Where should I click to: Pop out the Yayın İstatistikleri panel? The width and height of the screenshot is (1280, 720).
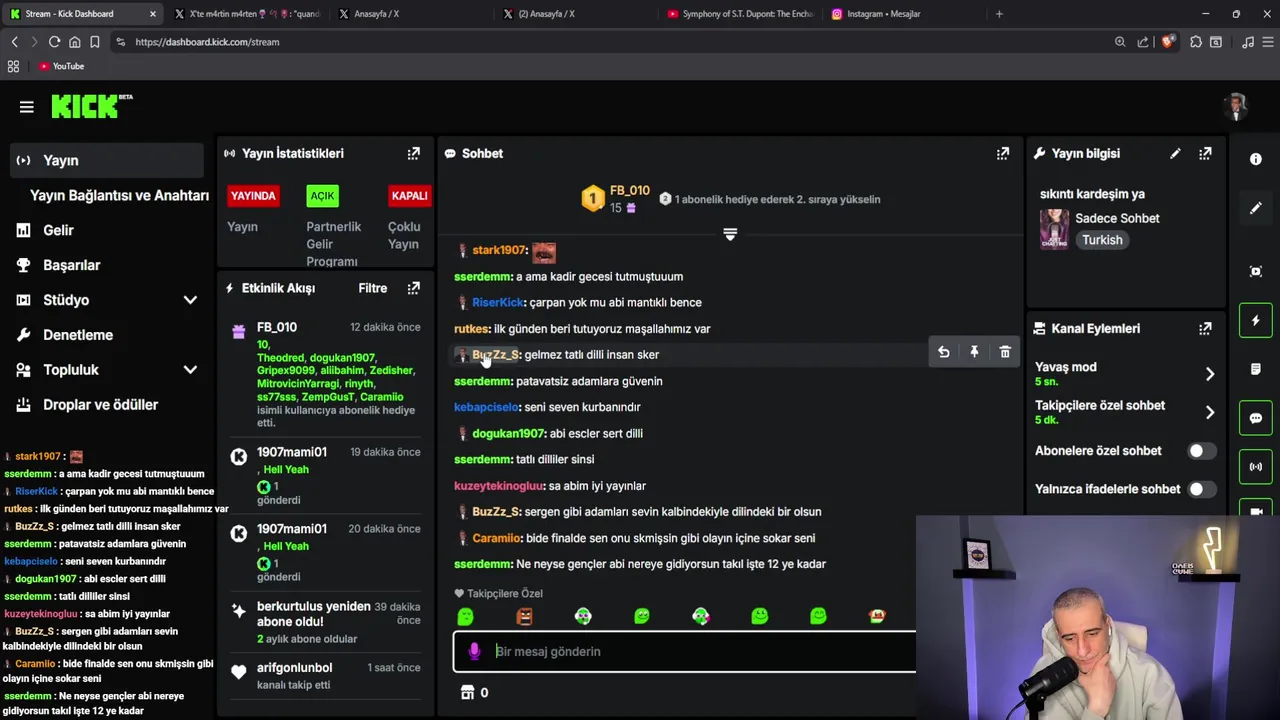(x=413, y=153)
